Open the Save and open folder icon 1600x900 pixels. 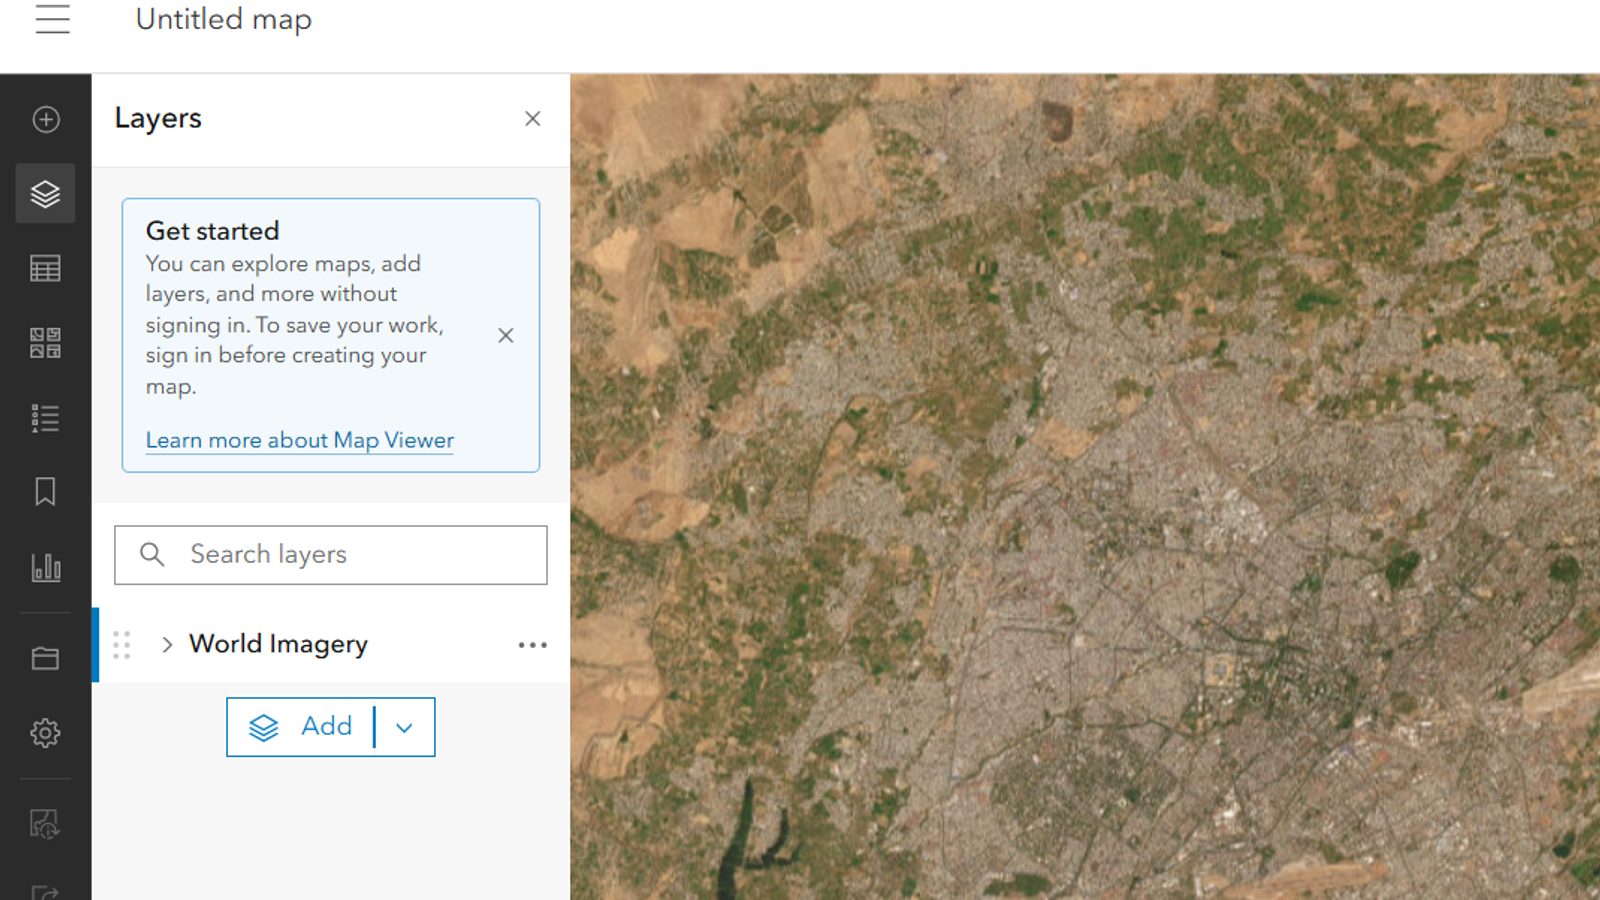pyautogui.click(x=45, y=658)
